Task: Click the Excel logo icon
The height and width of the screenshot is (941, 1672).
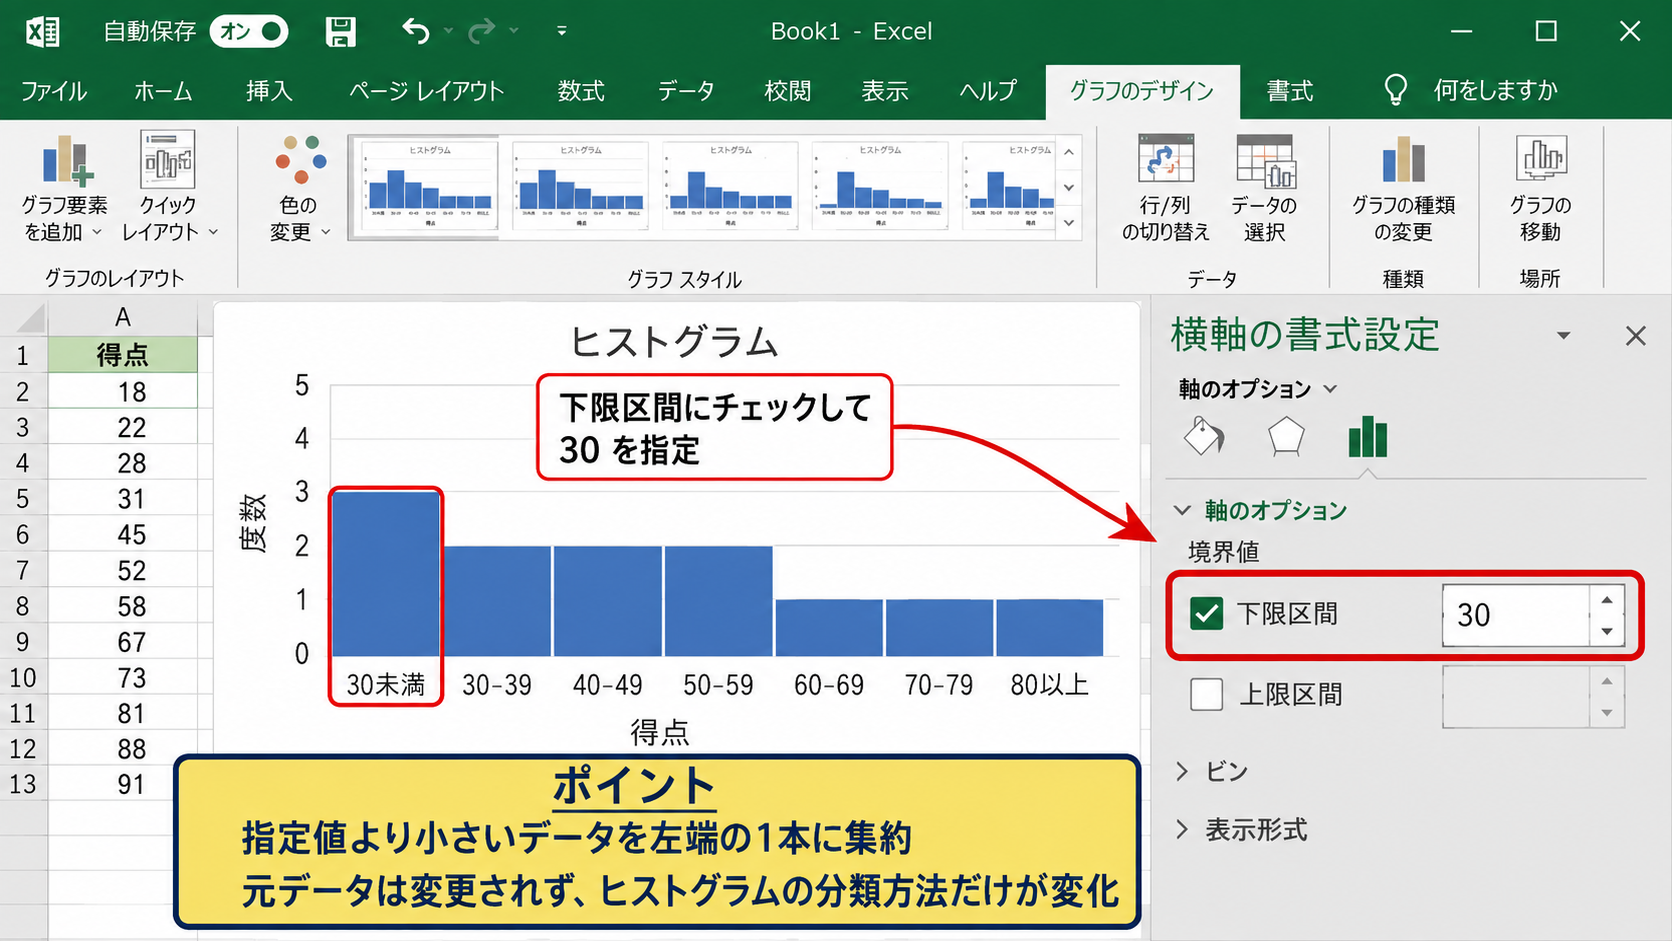Action: pyautogui.click(x=42, y=32)
